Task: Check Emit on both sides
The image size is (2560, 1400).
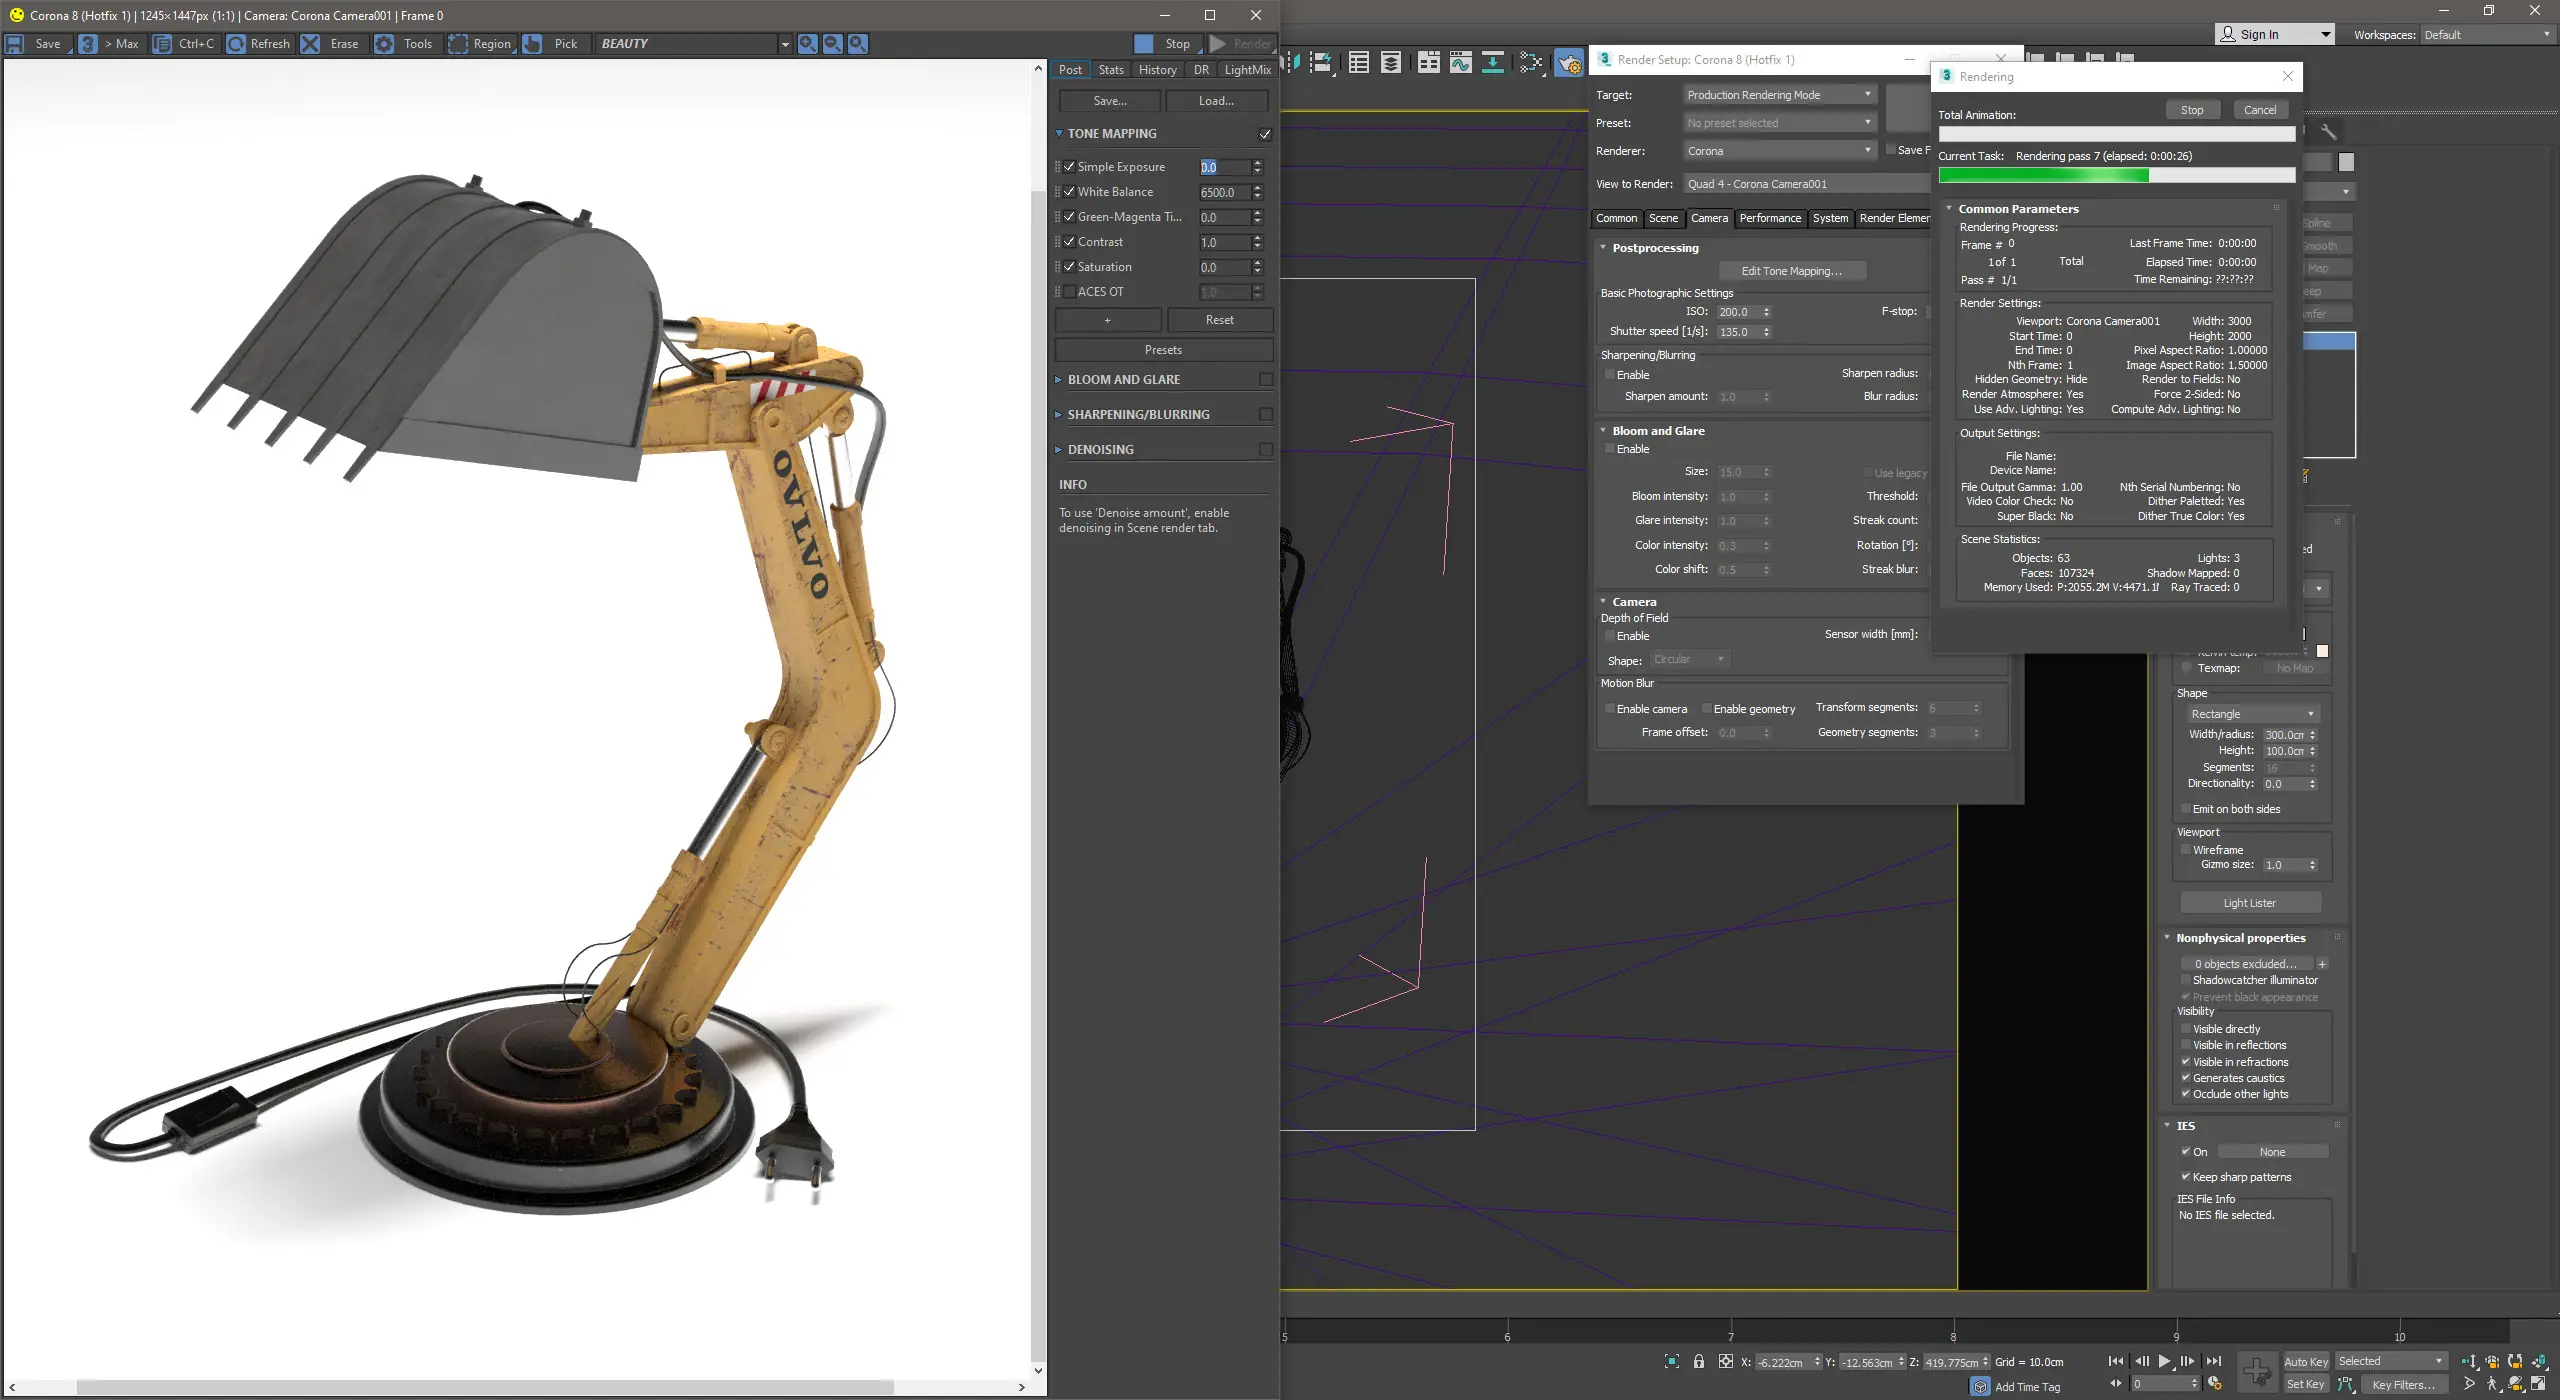Action: click(x=2185, y=809)
